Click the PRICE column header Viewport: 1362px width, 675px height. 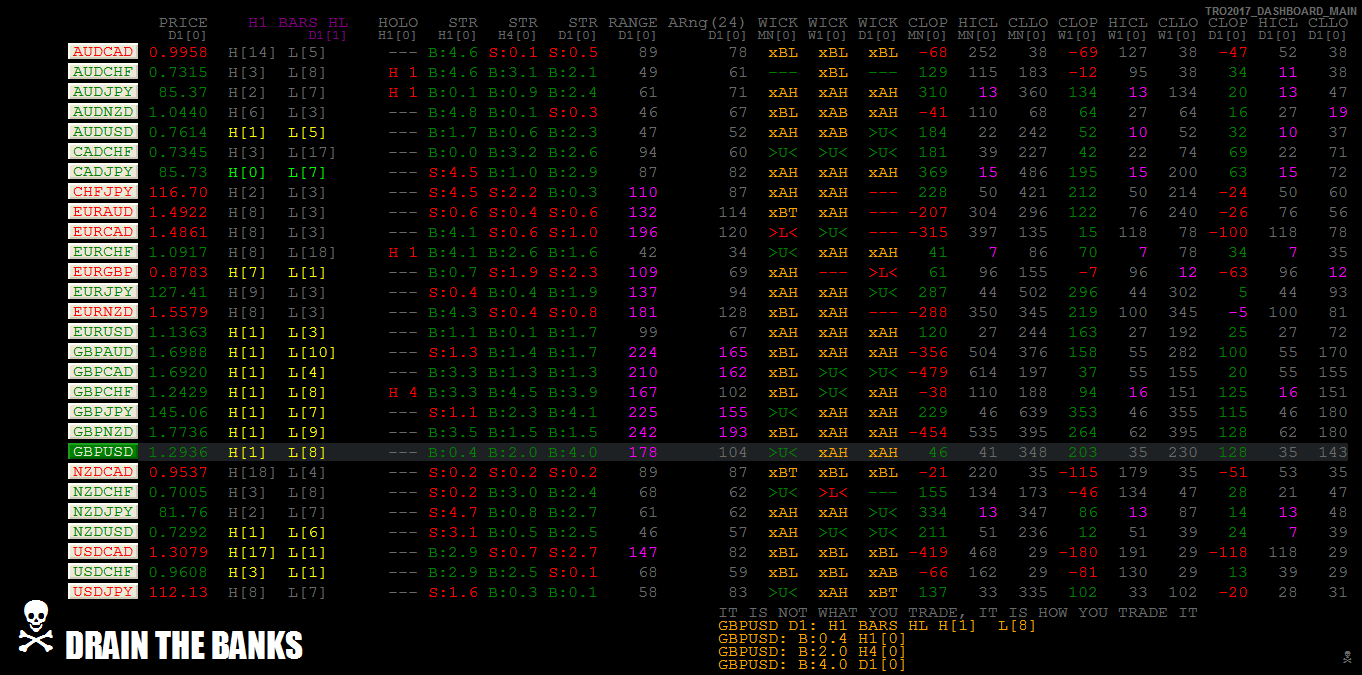click(x=183, y=23)
